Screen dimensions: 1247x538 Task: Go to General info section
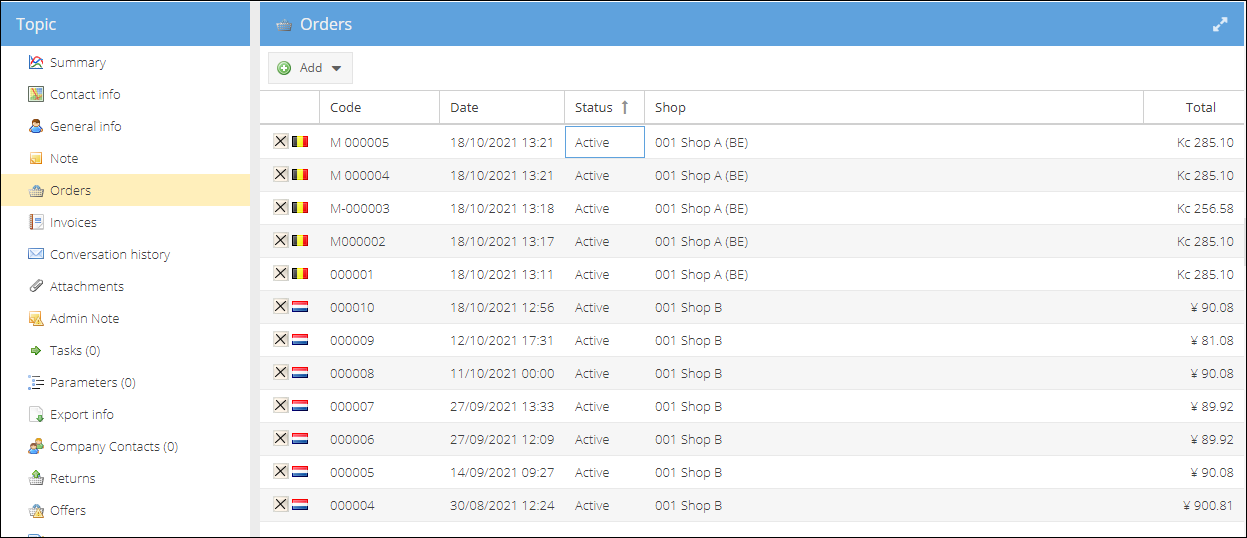86,126
